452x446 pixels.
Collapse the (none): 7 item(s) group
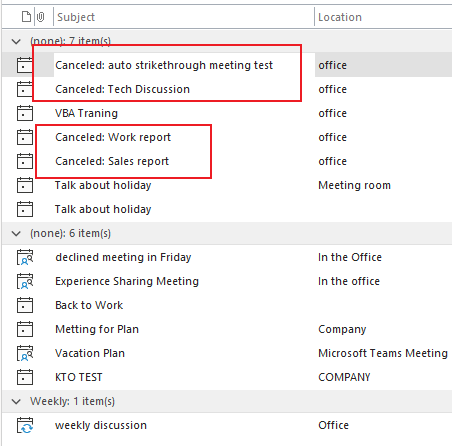click(16, 41)
